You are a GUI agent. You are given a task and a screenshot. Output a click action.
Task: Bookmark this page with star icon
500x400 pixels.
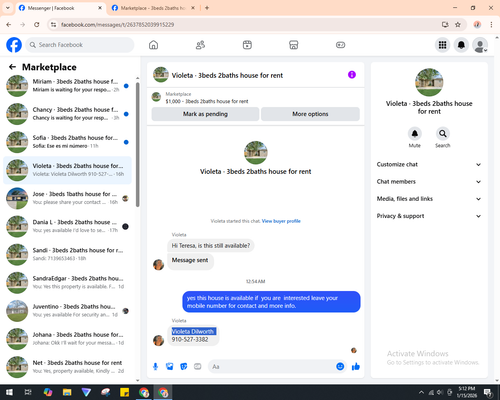(458, 25)
